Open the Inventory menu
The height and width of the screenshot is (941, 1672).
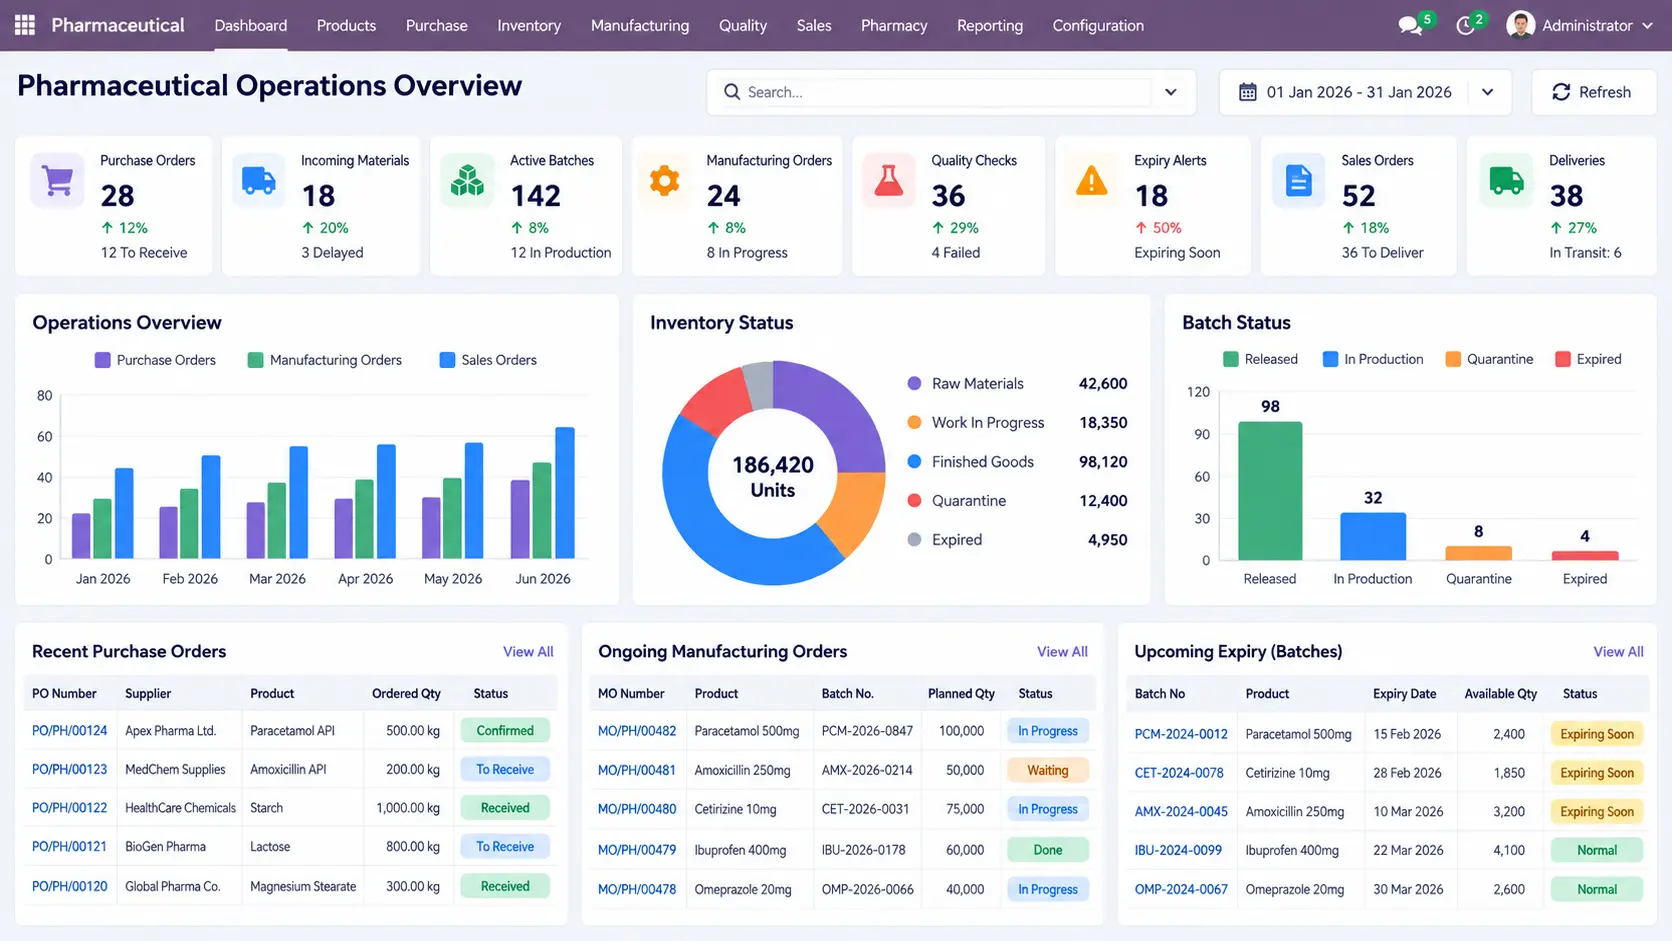[529, 25]
